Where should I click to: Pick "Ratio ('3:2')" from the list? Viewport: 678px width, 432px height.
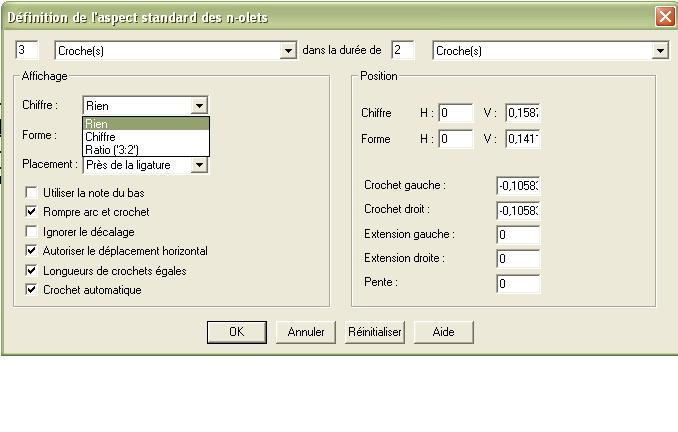coord(145,149)
